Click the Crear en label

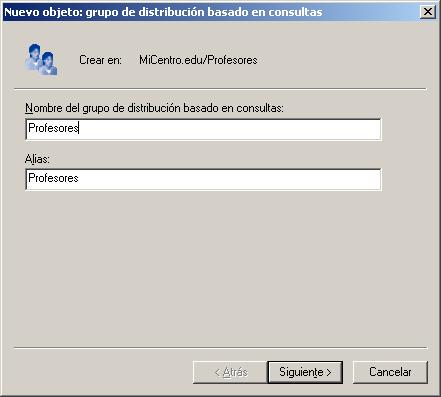point(100,60)
